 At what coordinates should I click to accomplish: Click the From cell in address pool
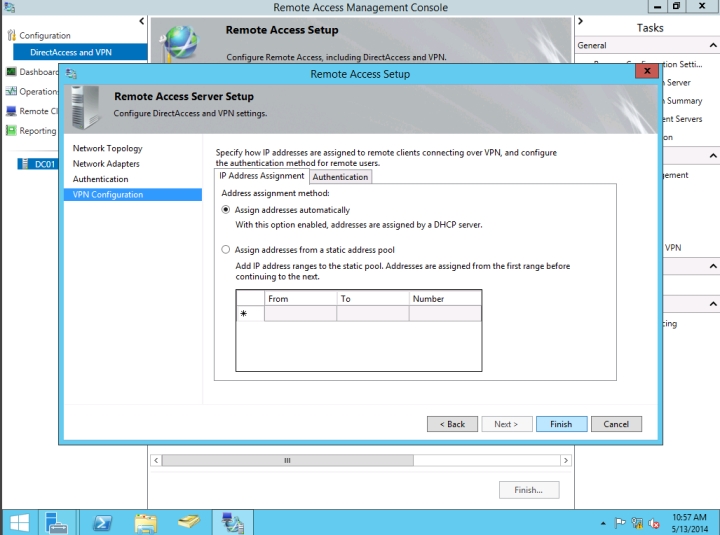click(300, 314)
